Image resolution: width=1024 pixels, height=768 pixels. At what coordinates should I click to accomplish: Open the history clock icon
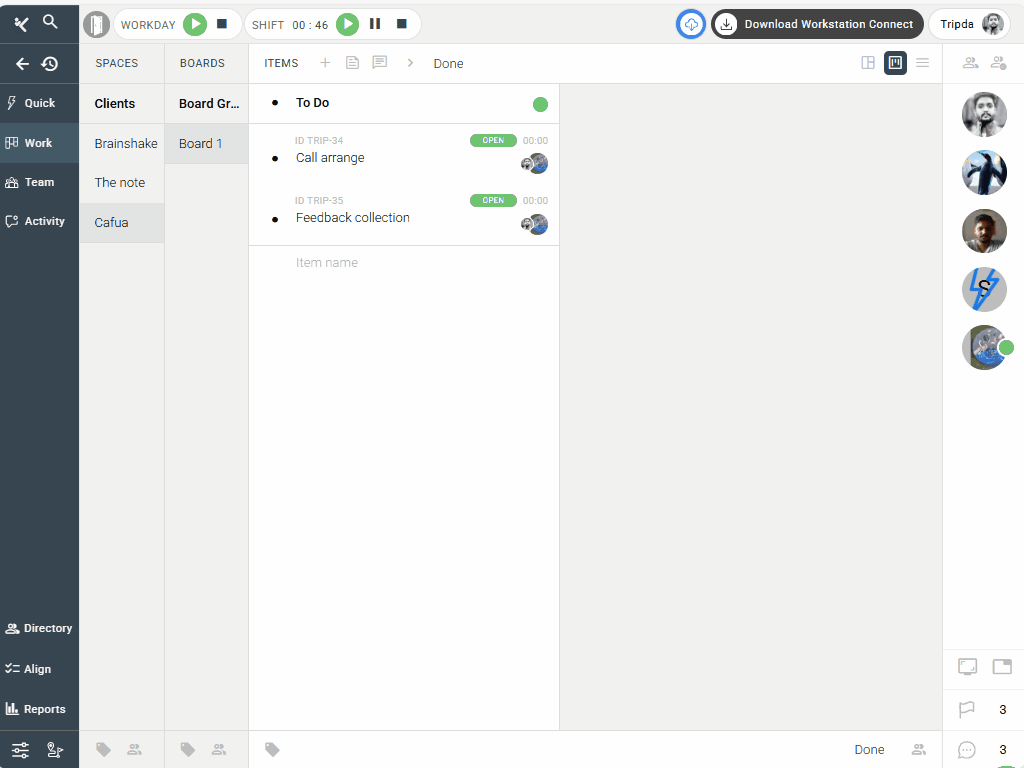click(x=50, y=64)
